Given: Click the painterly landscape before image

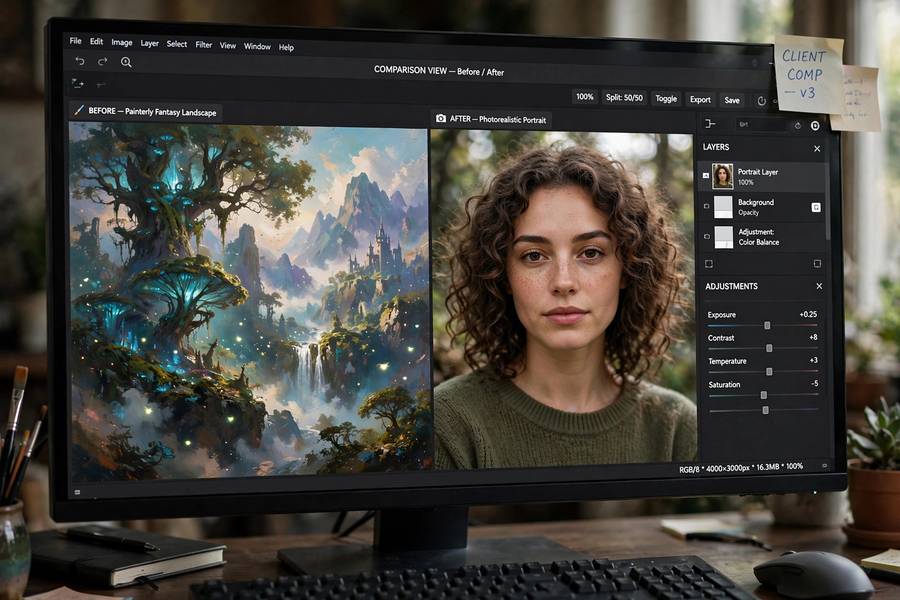Looking at the screenshot, I should 249,300.
